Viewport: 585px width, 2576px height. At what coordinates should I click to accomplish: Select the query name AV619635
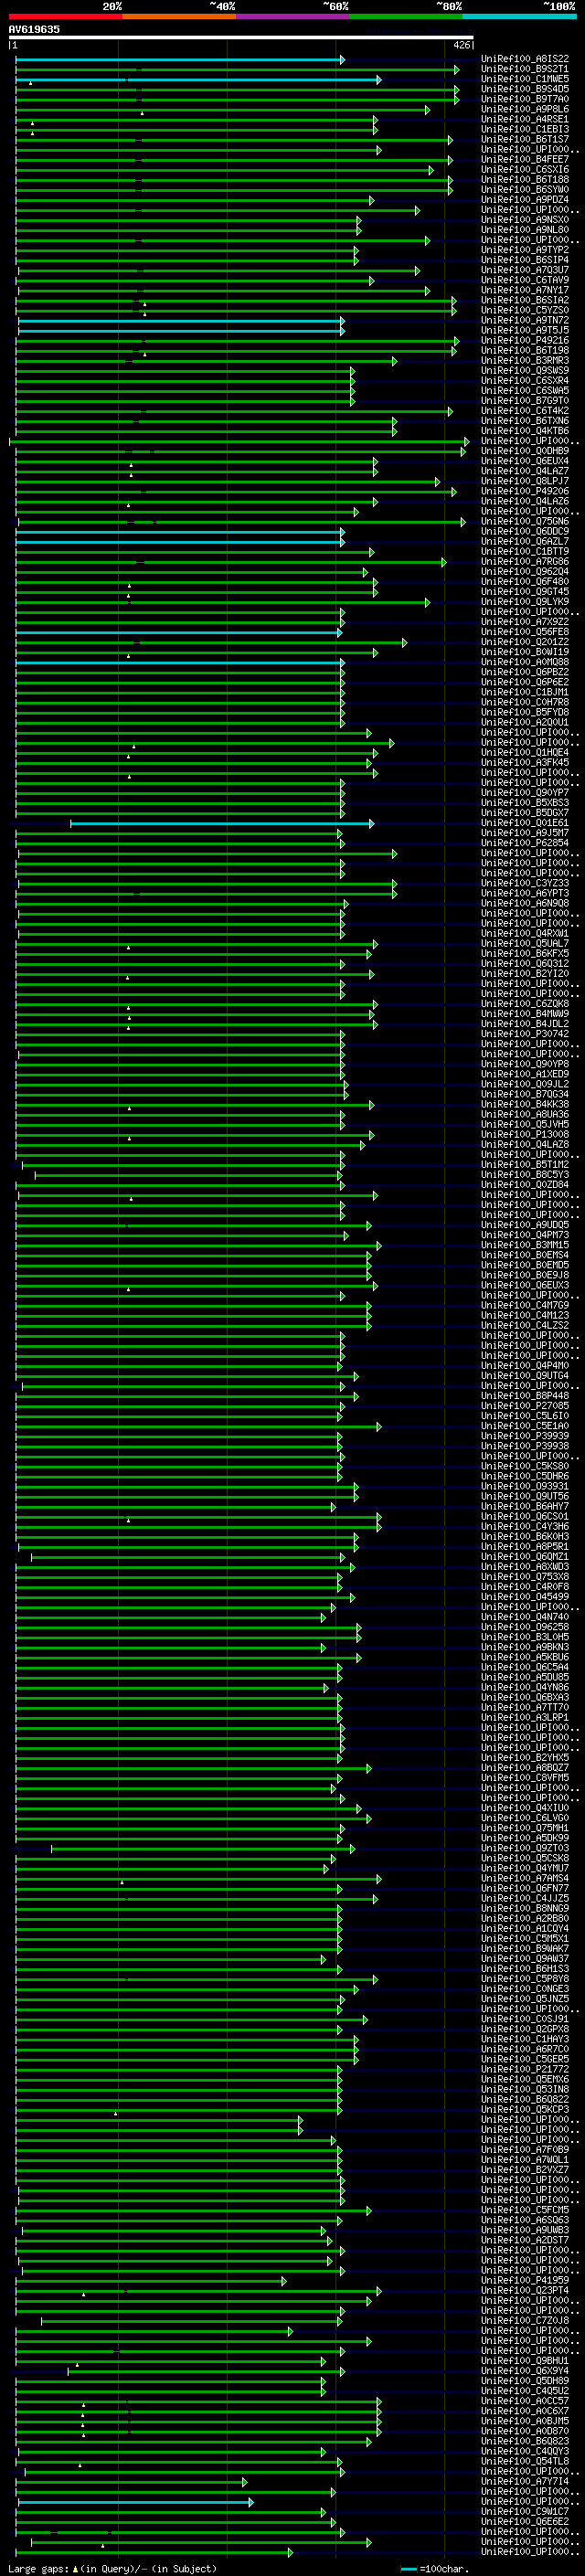pyautogui.click(x=34, y=29)
